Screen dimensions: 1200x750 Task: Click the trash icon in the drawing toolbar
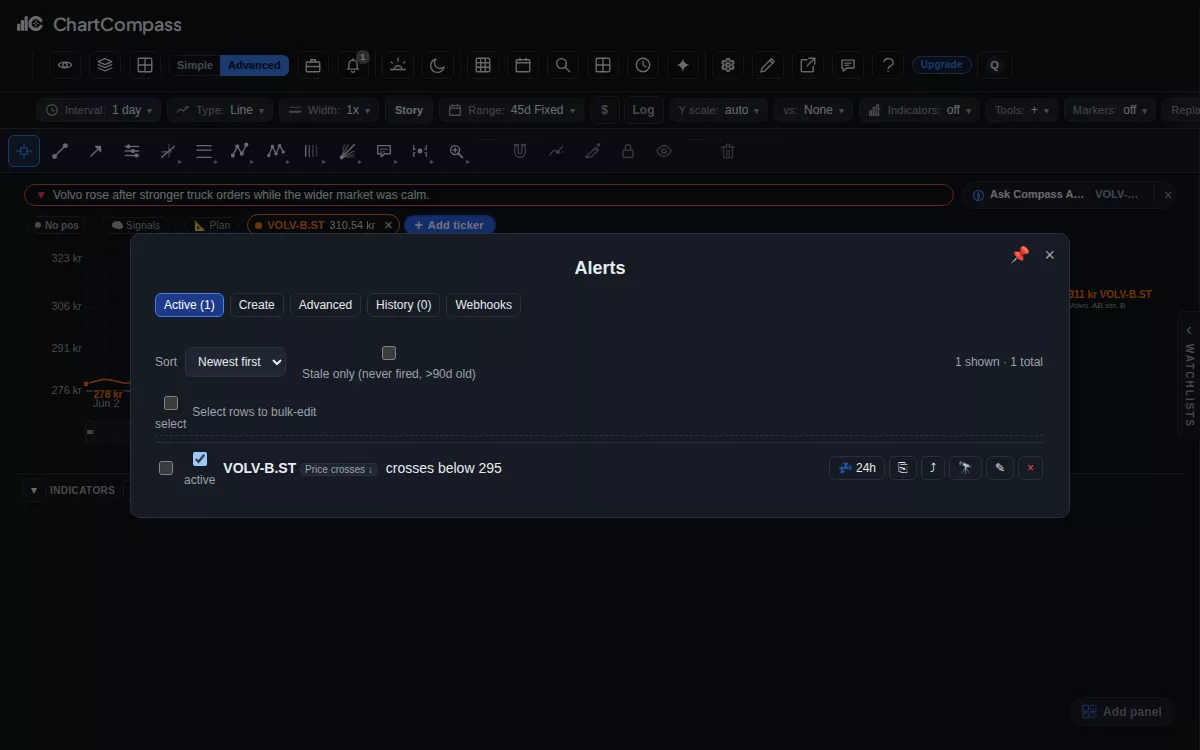click(x=728, y=151)
